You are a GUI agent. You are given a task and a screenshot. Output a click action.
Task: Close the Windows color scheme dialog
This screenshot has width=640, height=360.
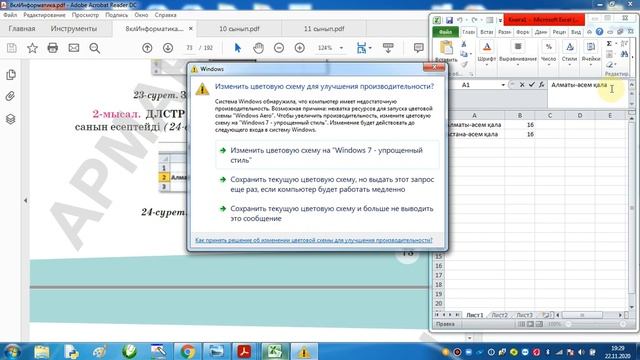434,67
